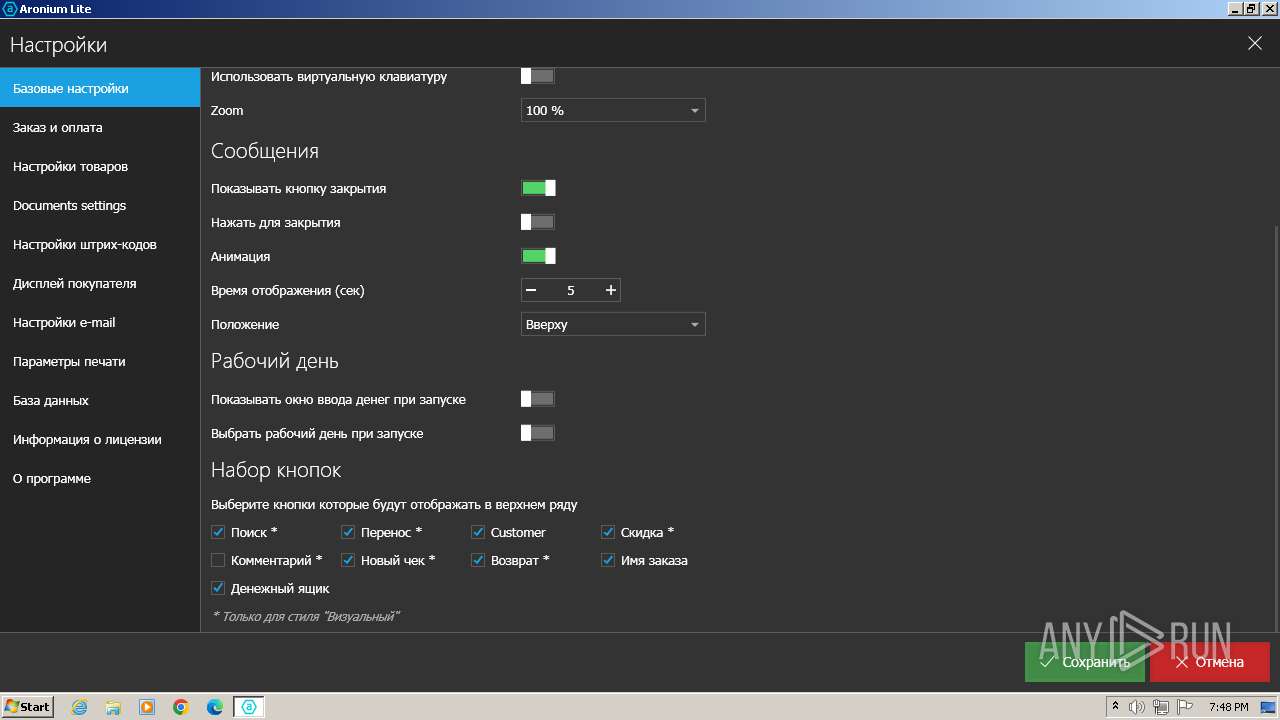Click the 'Только для стиля' footnote text
1280x720 pixels.
coord(305,616)
